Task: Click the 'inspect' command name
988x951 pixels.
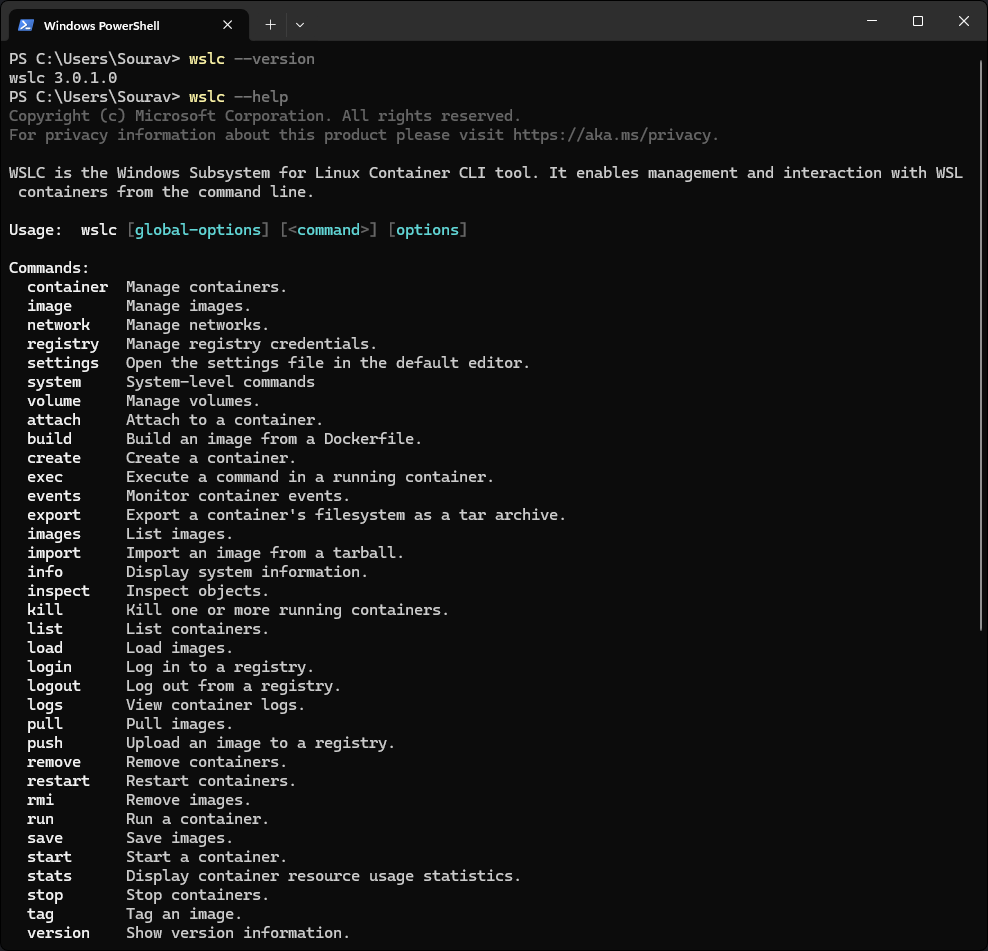Action: click(58, 591)
